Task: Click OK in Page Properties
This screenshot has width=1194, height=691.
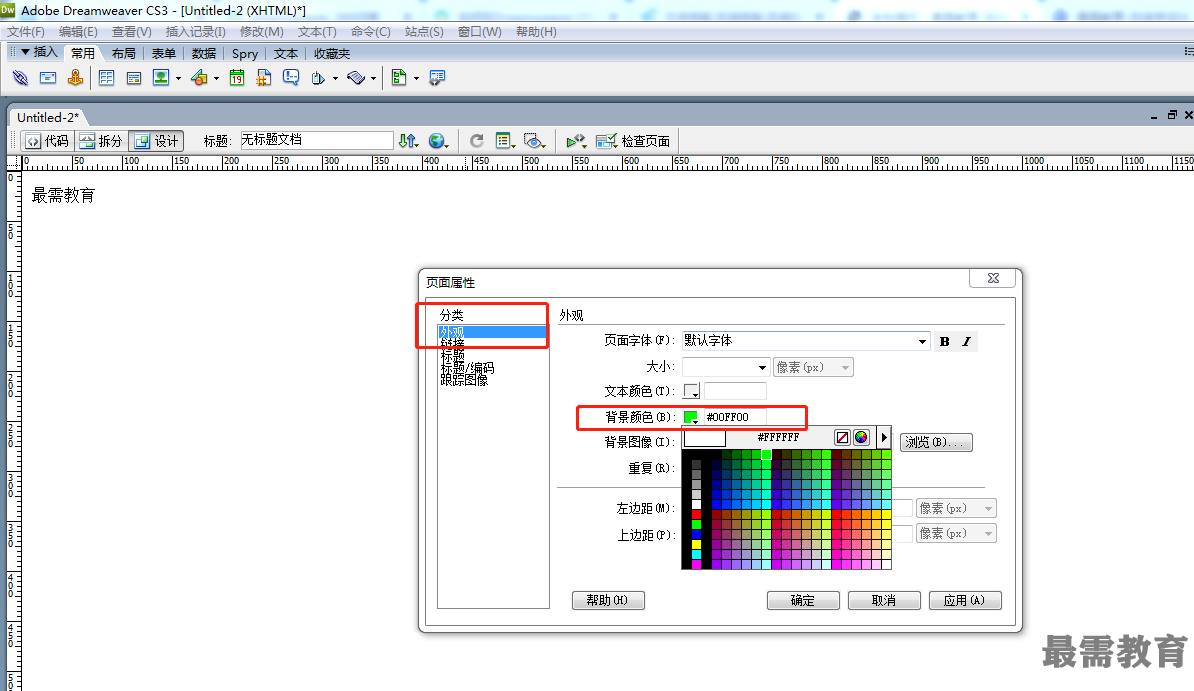Action: (803, 600)
